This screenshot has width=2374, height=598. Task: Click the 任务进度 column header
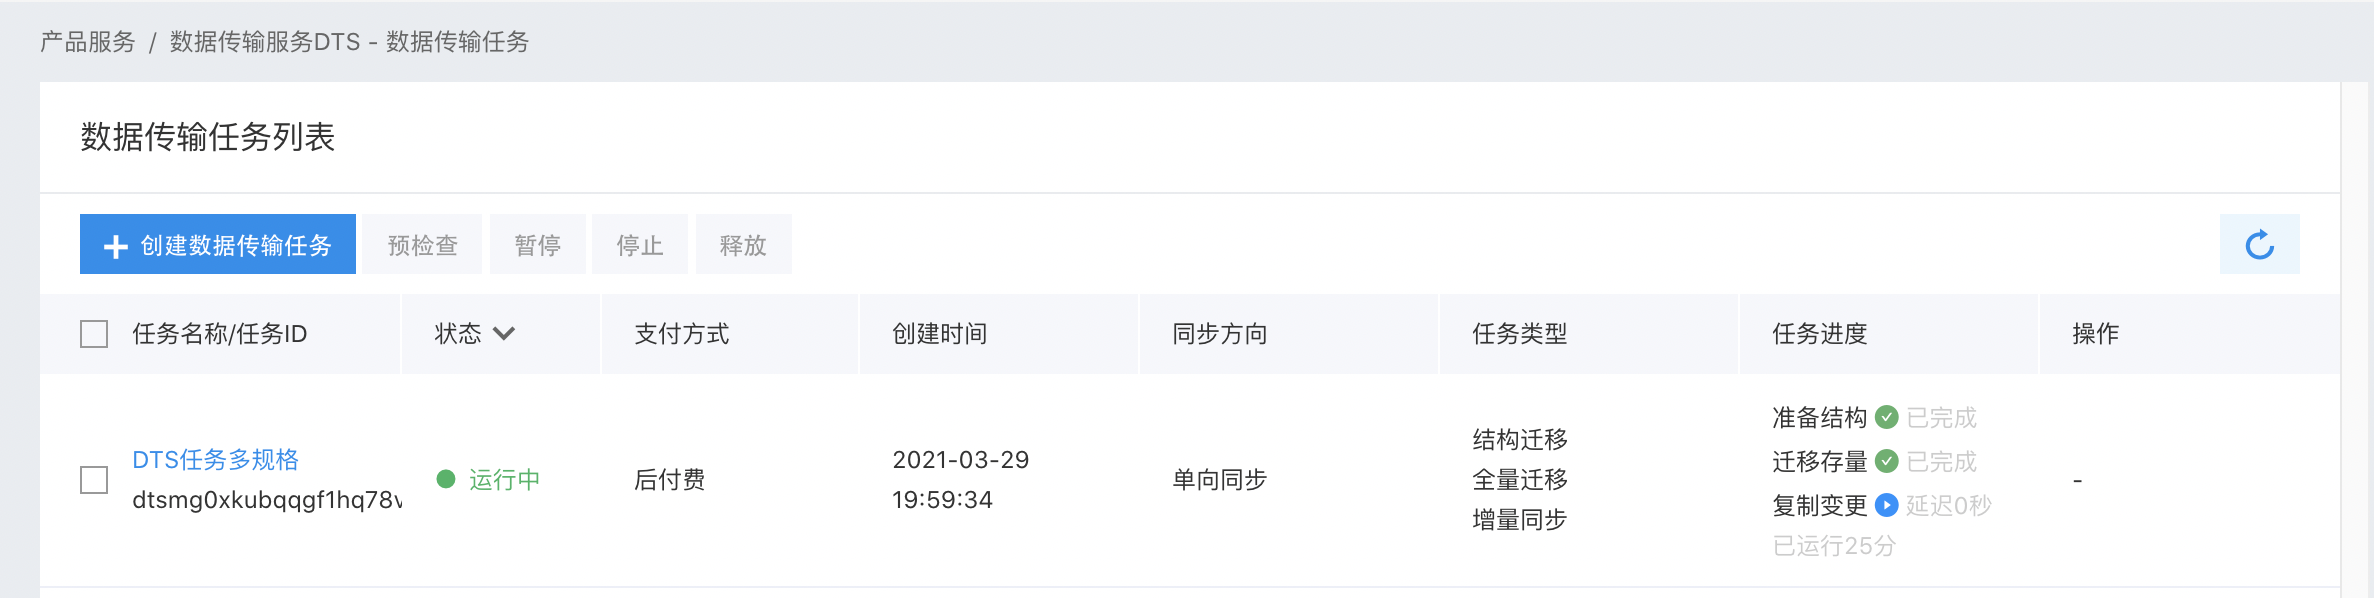point(1820,334)
